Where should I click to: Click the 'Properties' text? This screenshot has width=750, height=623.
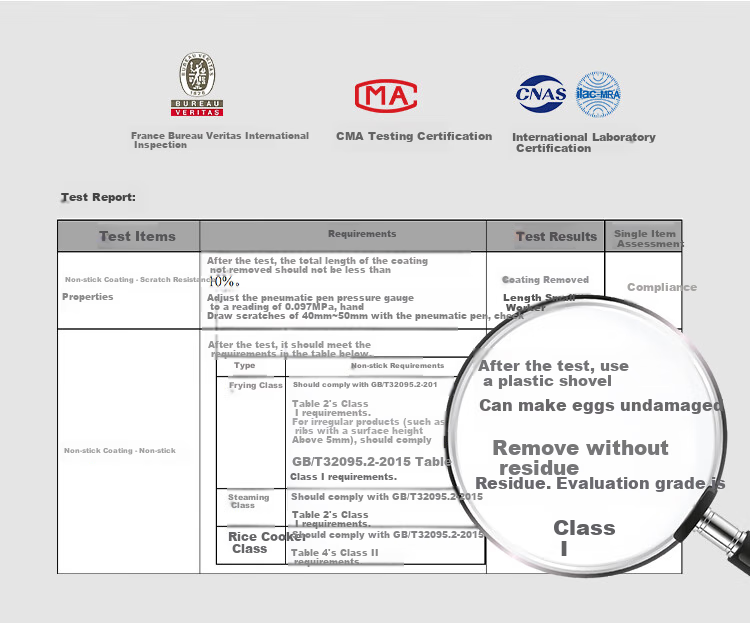coord(88,297)
